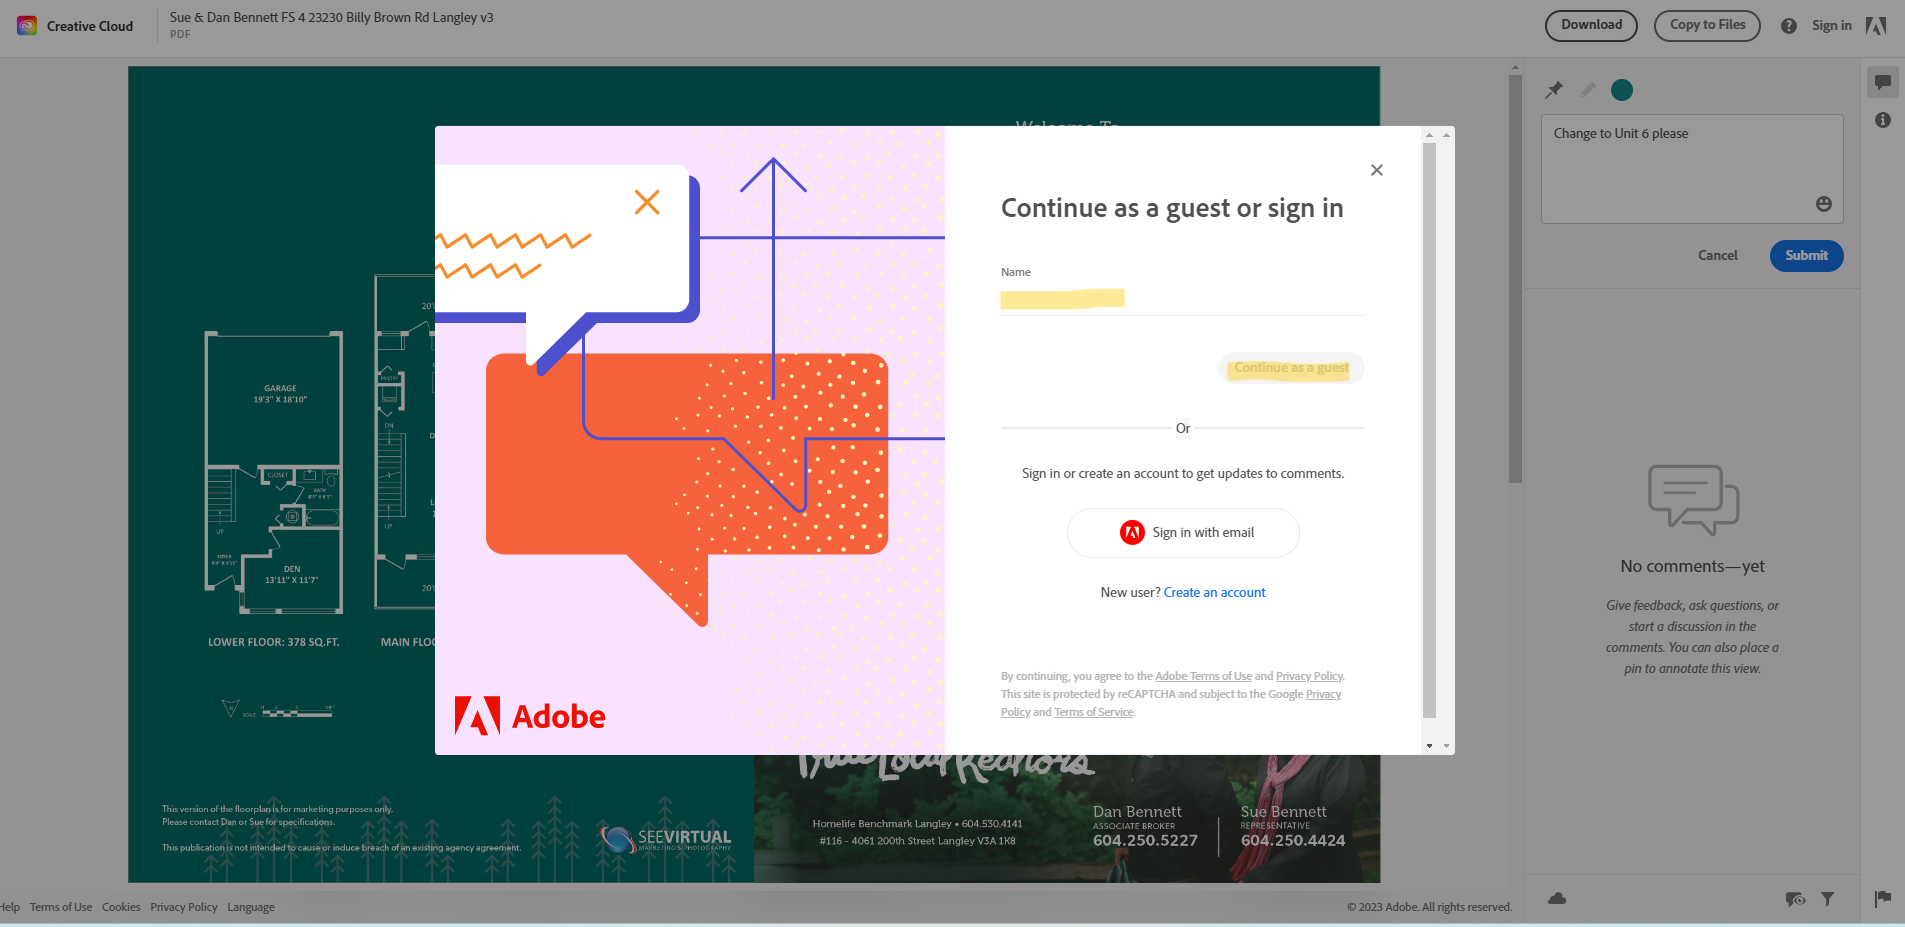Click the cloud icon below comments panel
This screenshot has width=1905, height=927.
[x=1557, y=898]
